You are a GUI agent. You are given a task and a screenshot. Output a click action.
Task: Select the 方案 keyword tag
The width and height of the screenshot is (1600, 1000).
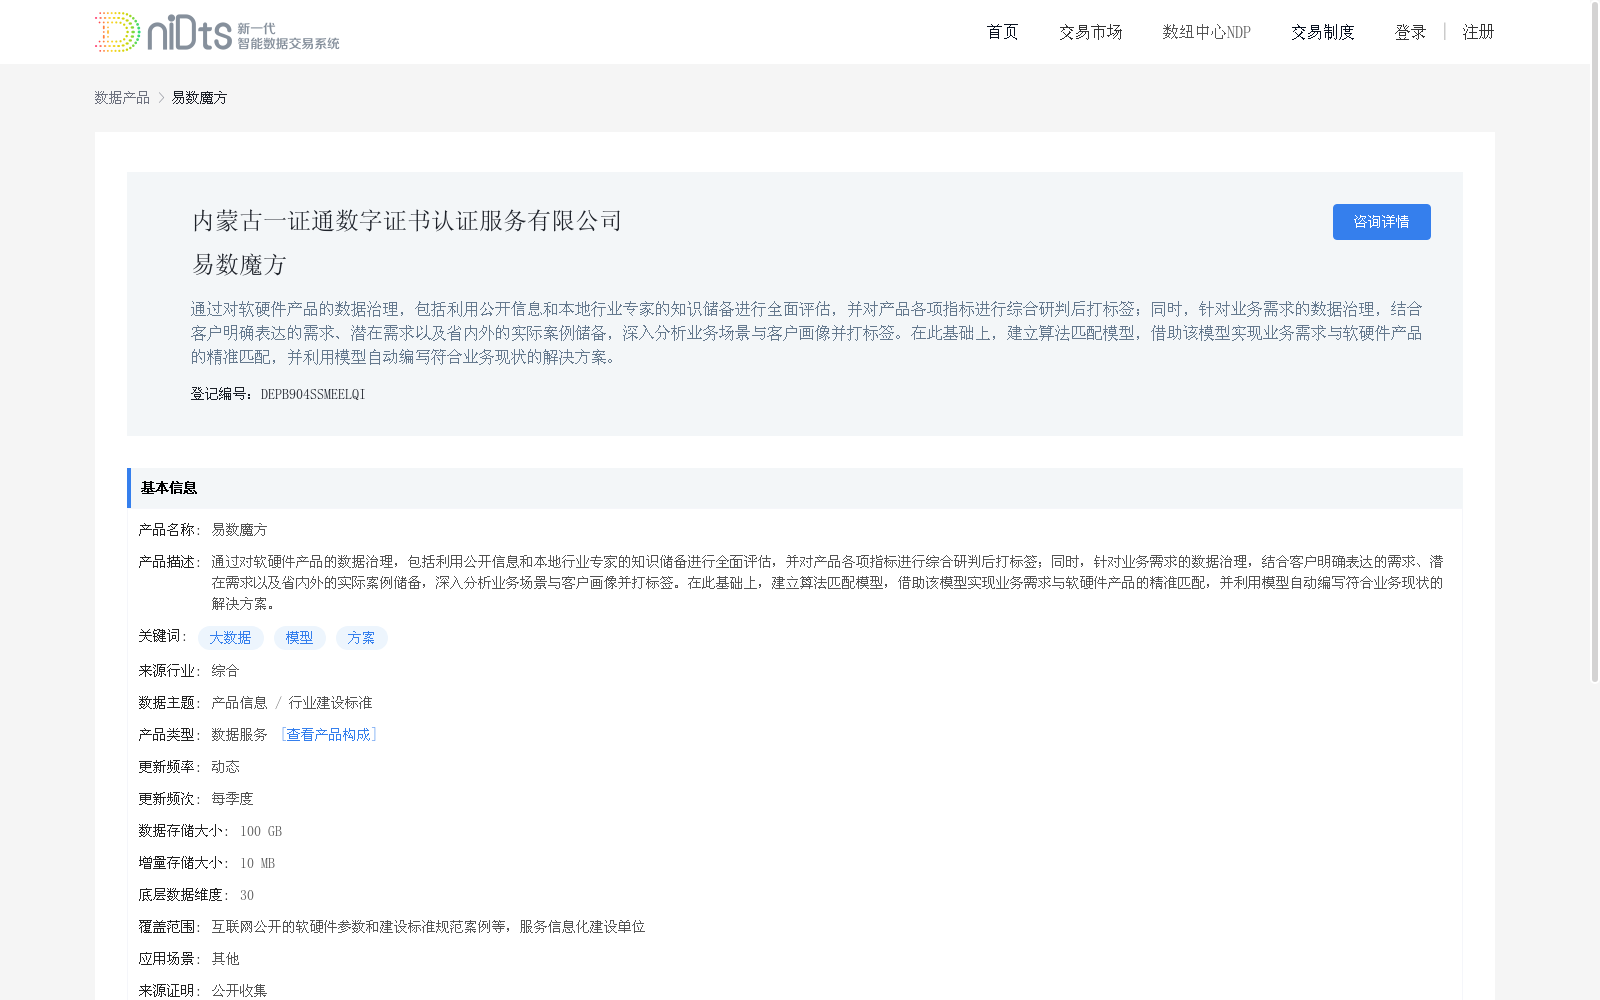tap(361, 638)
